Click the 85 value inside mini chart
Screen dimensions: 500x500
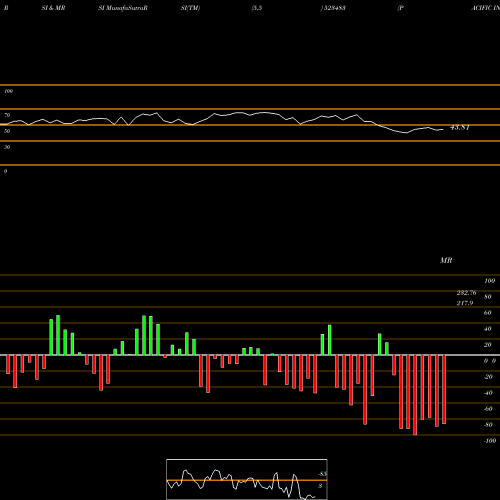point(322,474)
